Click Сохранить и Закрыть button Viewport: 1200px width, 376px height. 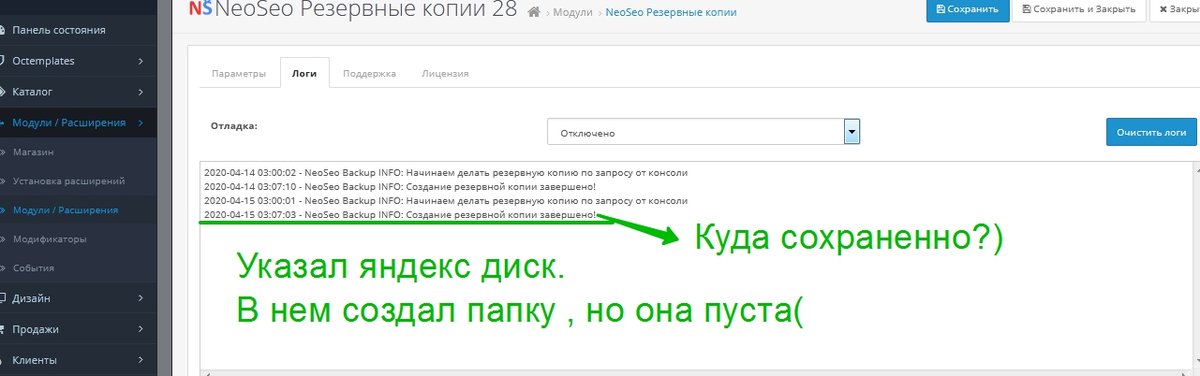(1078, 10)
